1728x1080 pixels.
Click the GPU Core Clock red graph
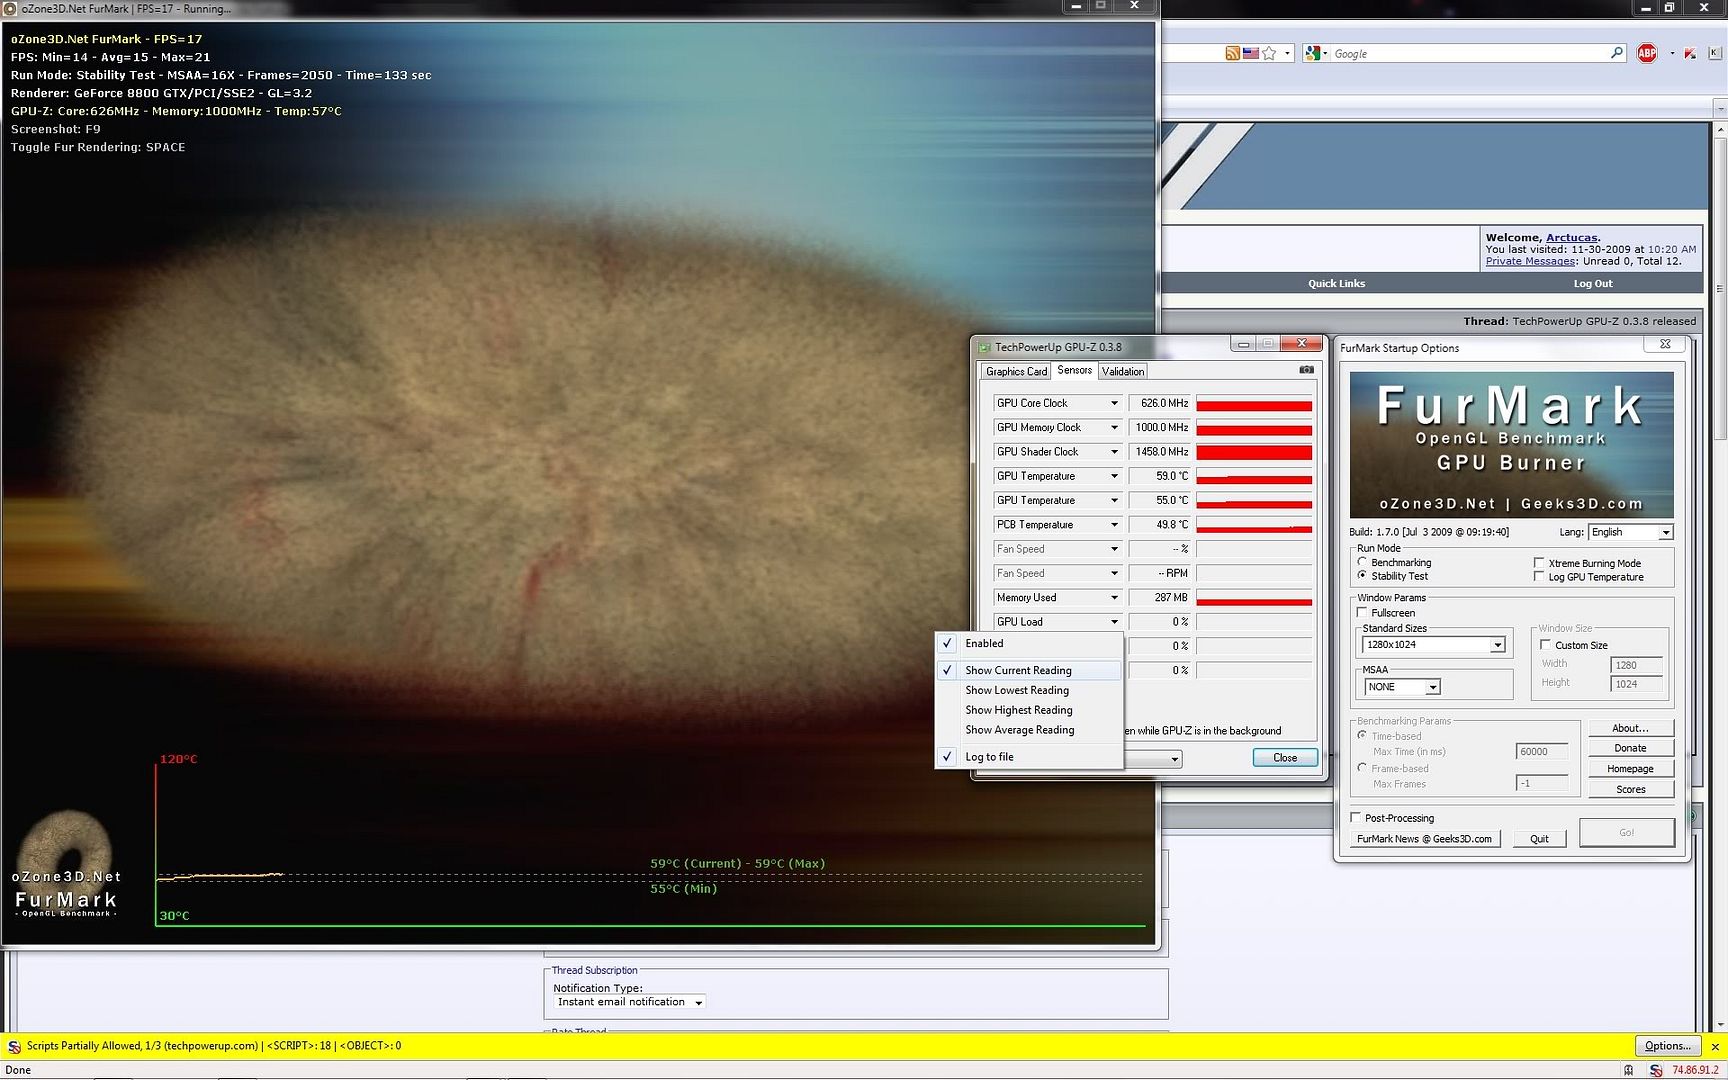pyautogui.click(x=1254, y=403)
